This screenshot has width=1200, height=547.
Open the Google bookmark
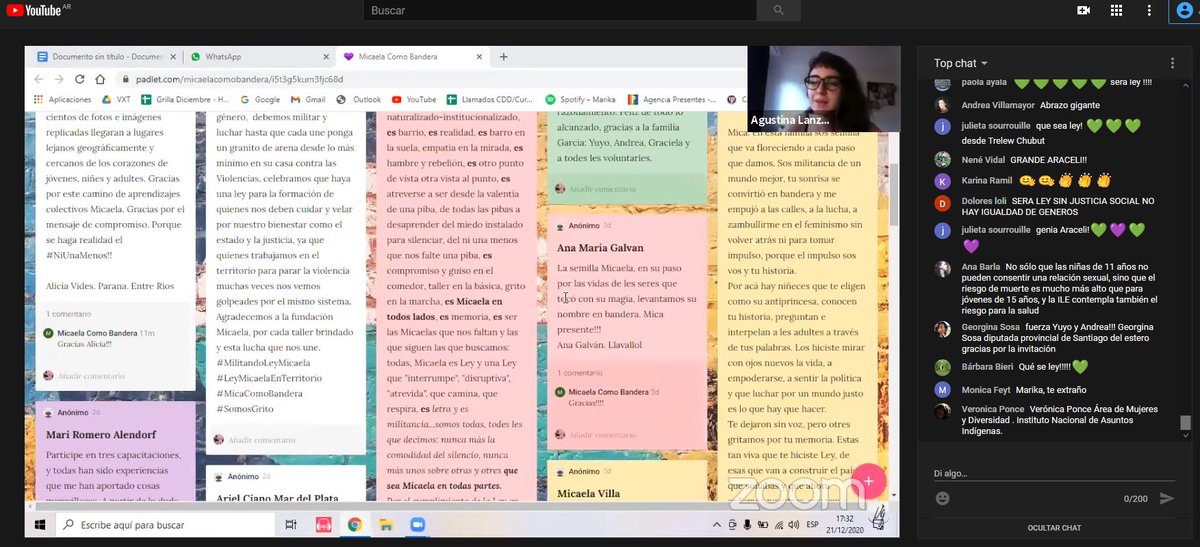pyautogui.click(x=260, y=99)
